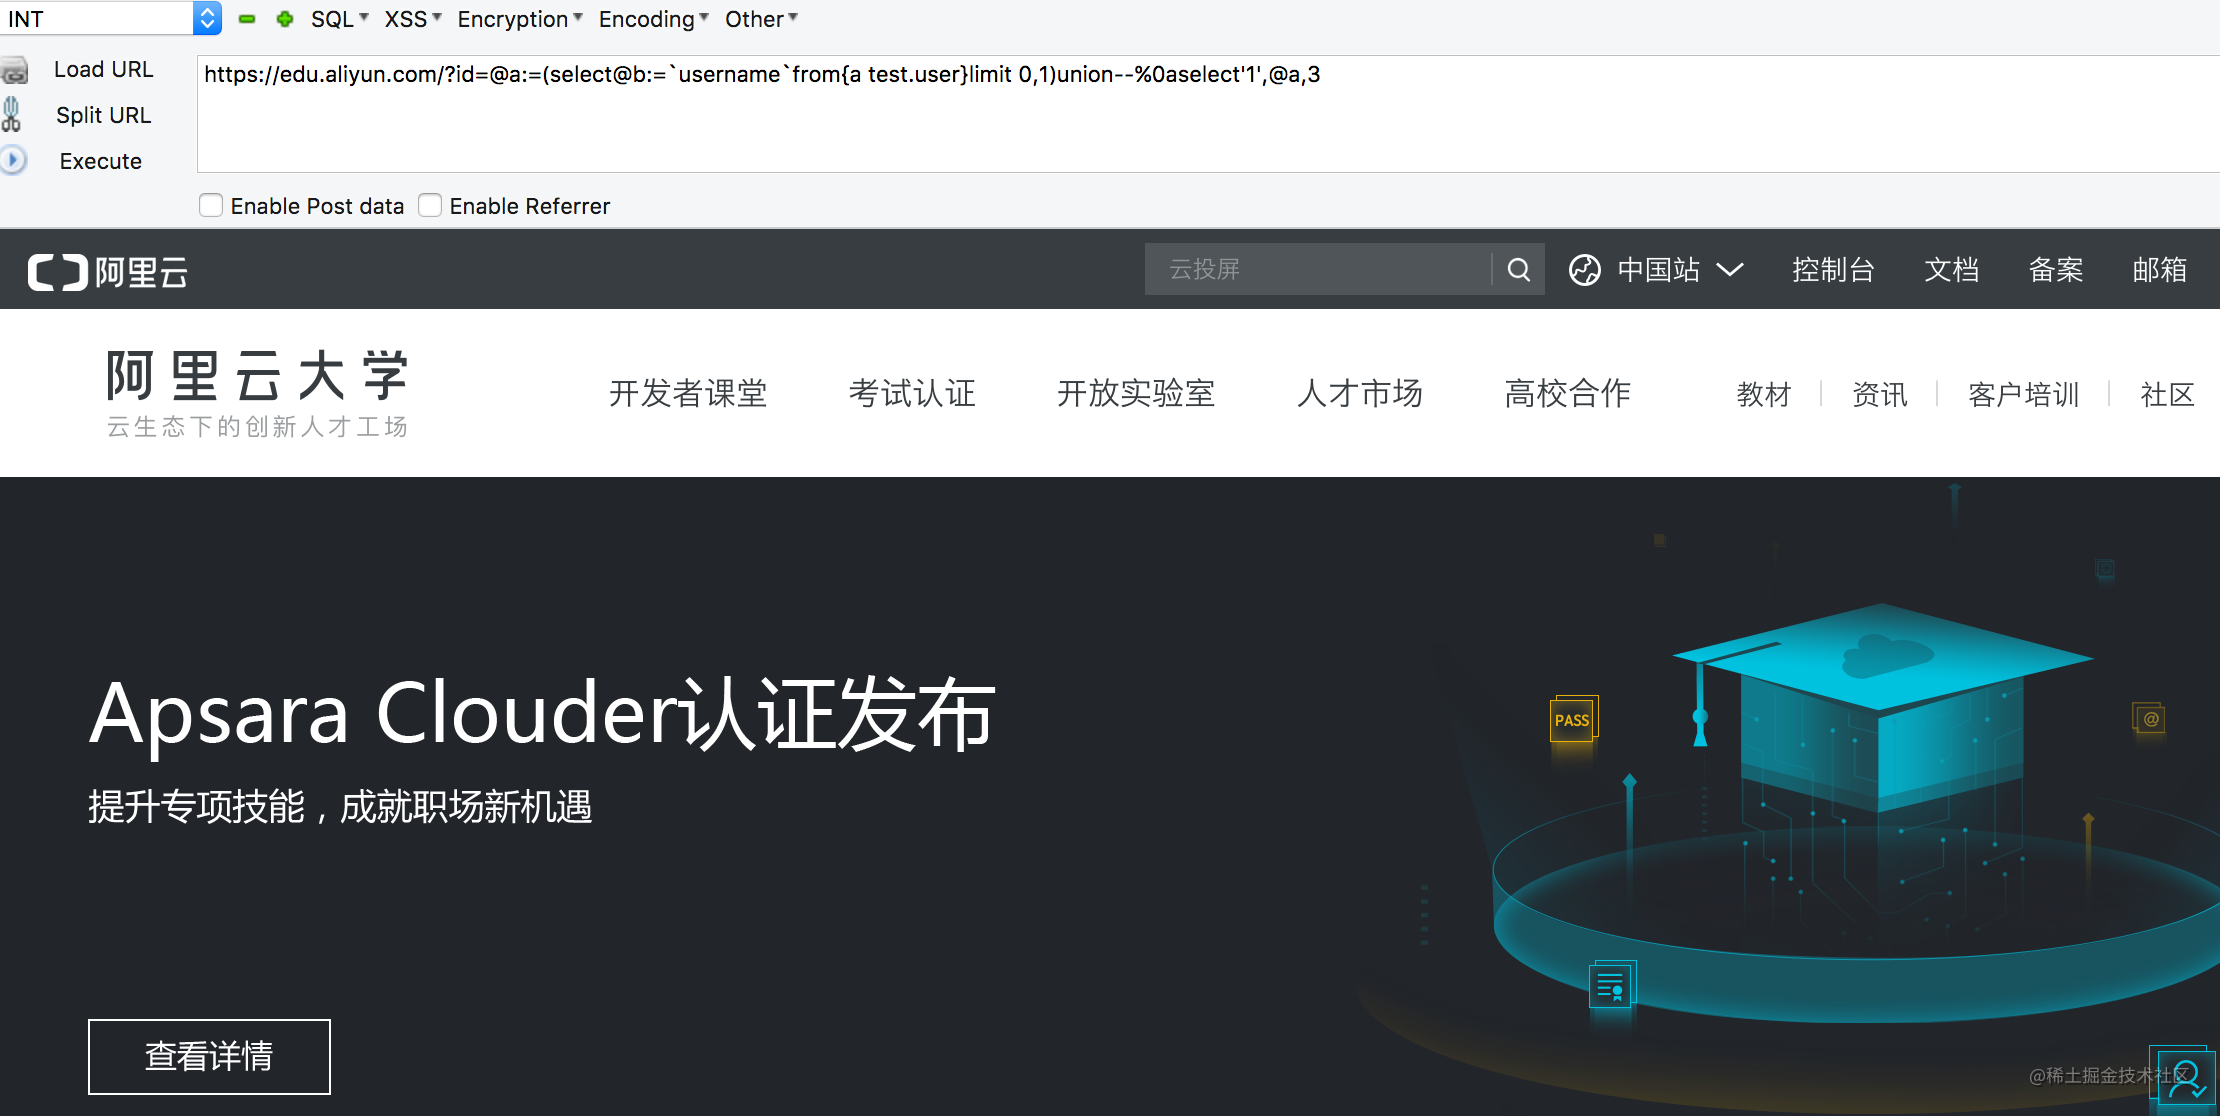Click the Aliyun logo in header

coord(108,272)
